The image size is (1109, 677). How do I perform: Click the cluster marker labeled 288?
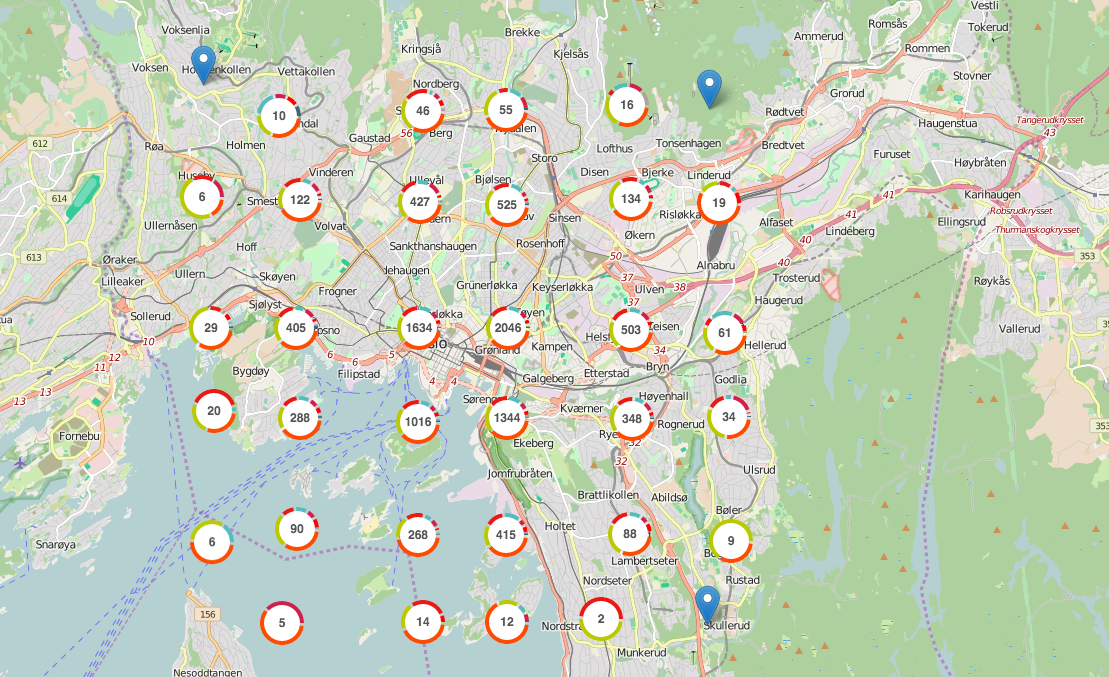[x=300, y=417]
